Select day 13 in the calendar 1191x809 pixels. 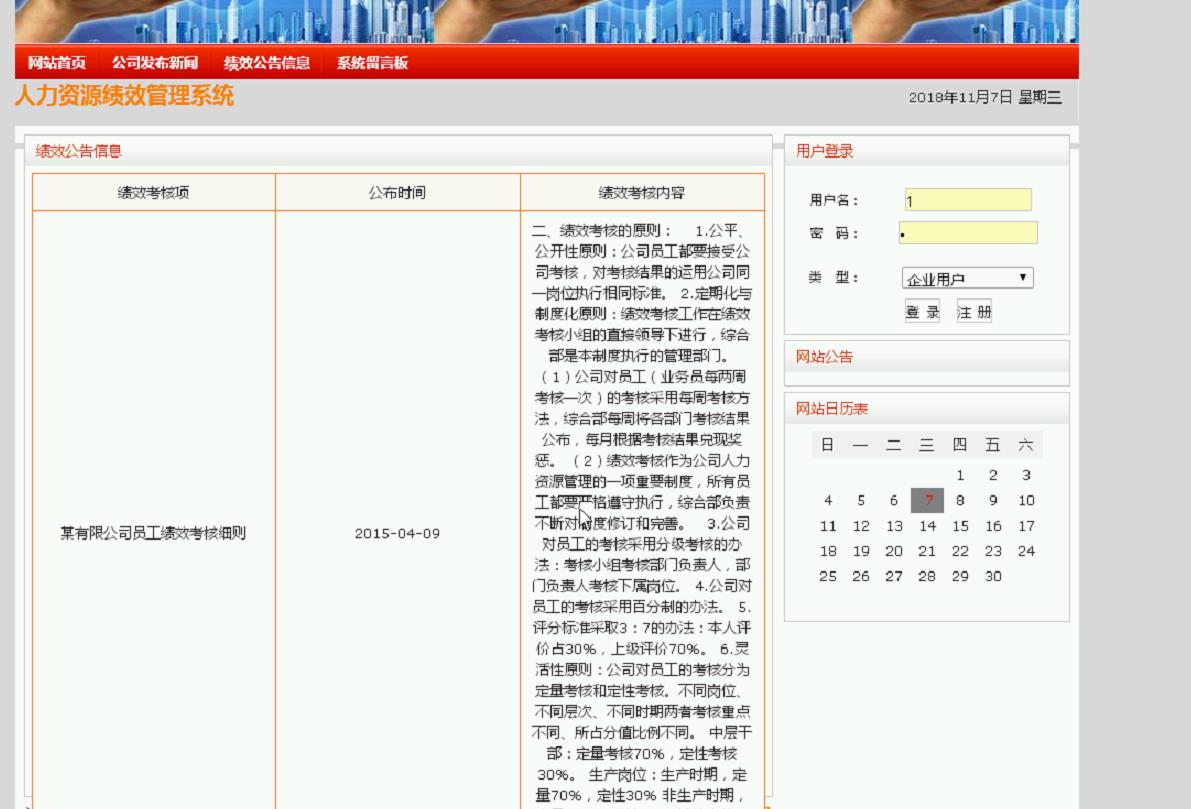tap(894, 526)
